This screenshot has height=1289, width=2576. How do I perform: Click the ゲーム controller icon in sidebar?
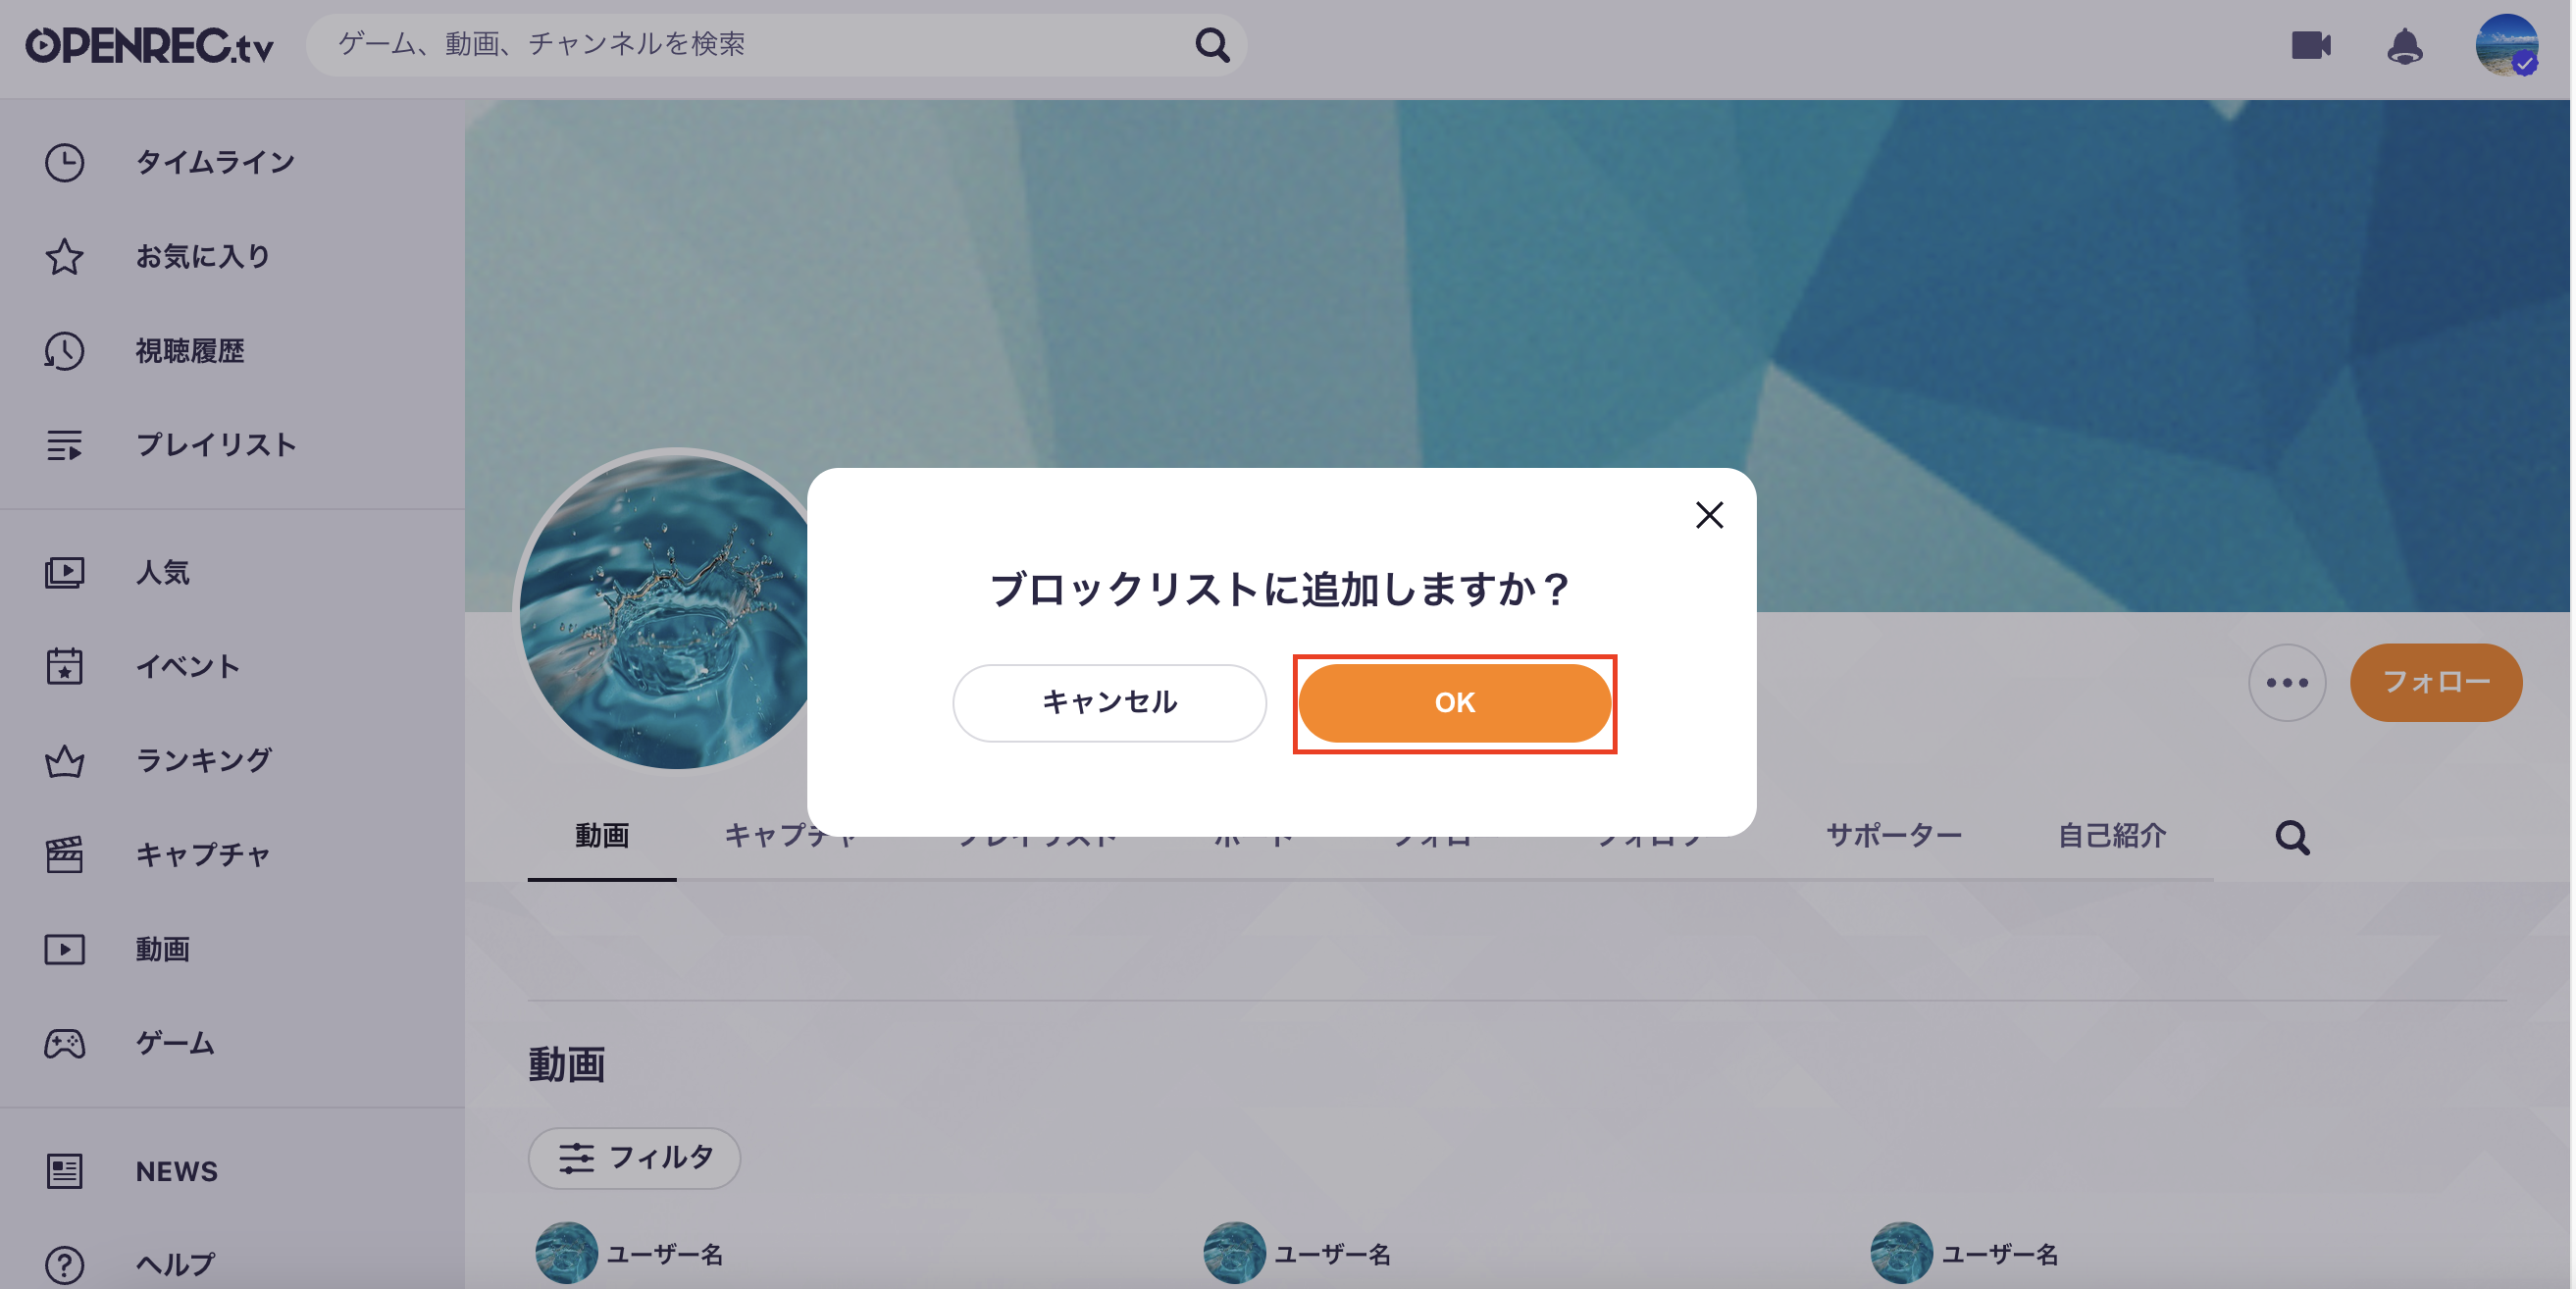(64, 1043)
